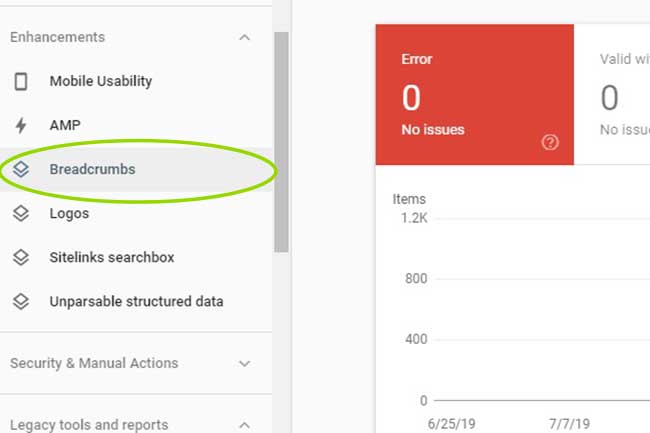Viewport: 650px width, 433px height.
Task: Collapse Legacy tools and reports section
Action: [245, 425]
